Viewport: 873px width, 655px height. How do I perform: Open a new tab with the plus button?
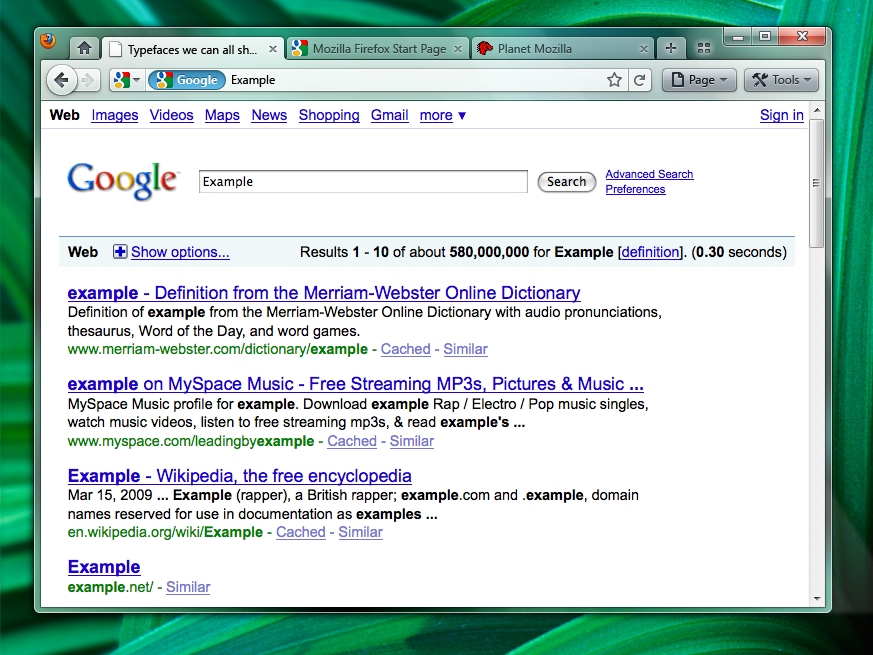pos(671,47)
